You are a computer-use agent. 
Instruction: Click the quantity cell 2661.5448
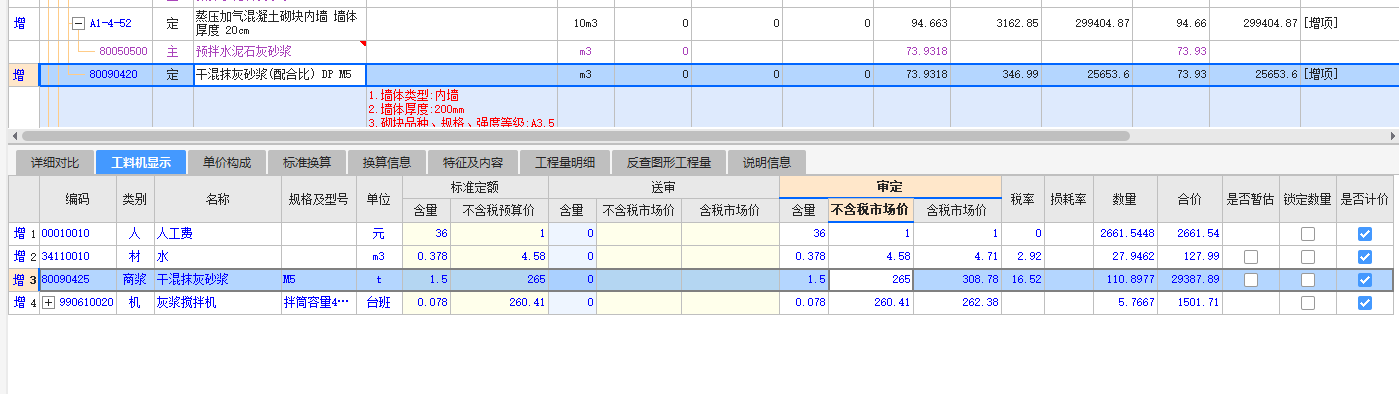1125,233
